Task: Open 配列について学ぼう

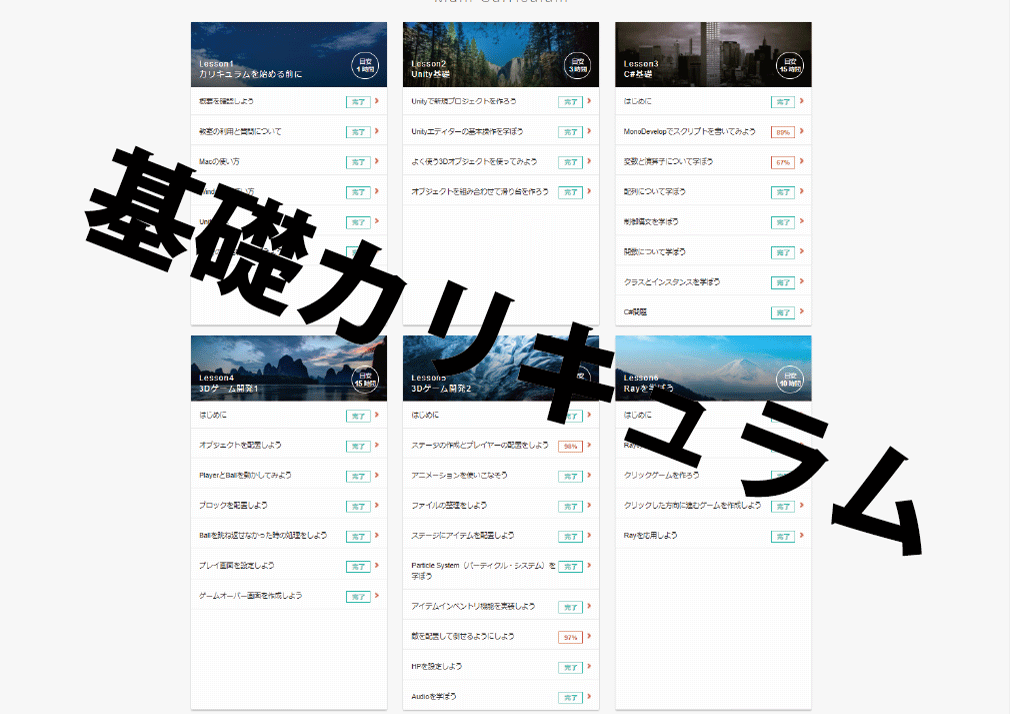Action: 713,191
